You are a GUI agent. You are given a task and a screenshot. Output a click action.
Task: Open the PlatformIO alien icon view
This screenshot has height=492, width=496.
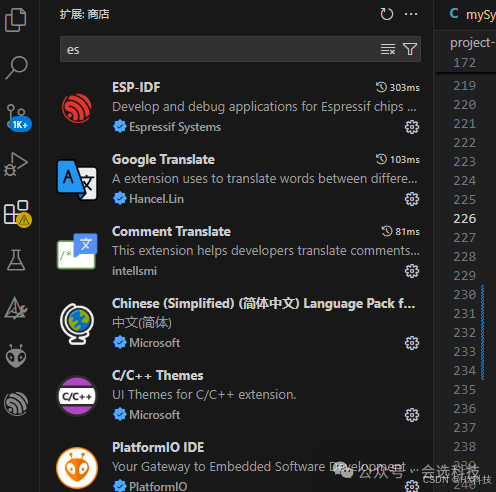16,356
